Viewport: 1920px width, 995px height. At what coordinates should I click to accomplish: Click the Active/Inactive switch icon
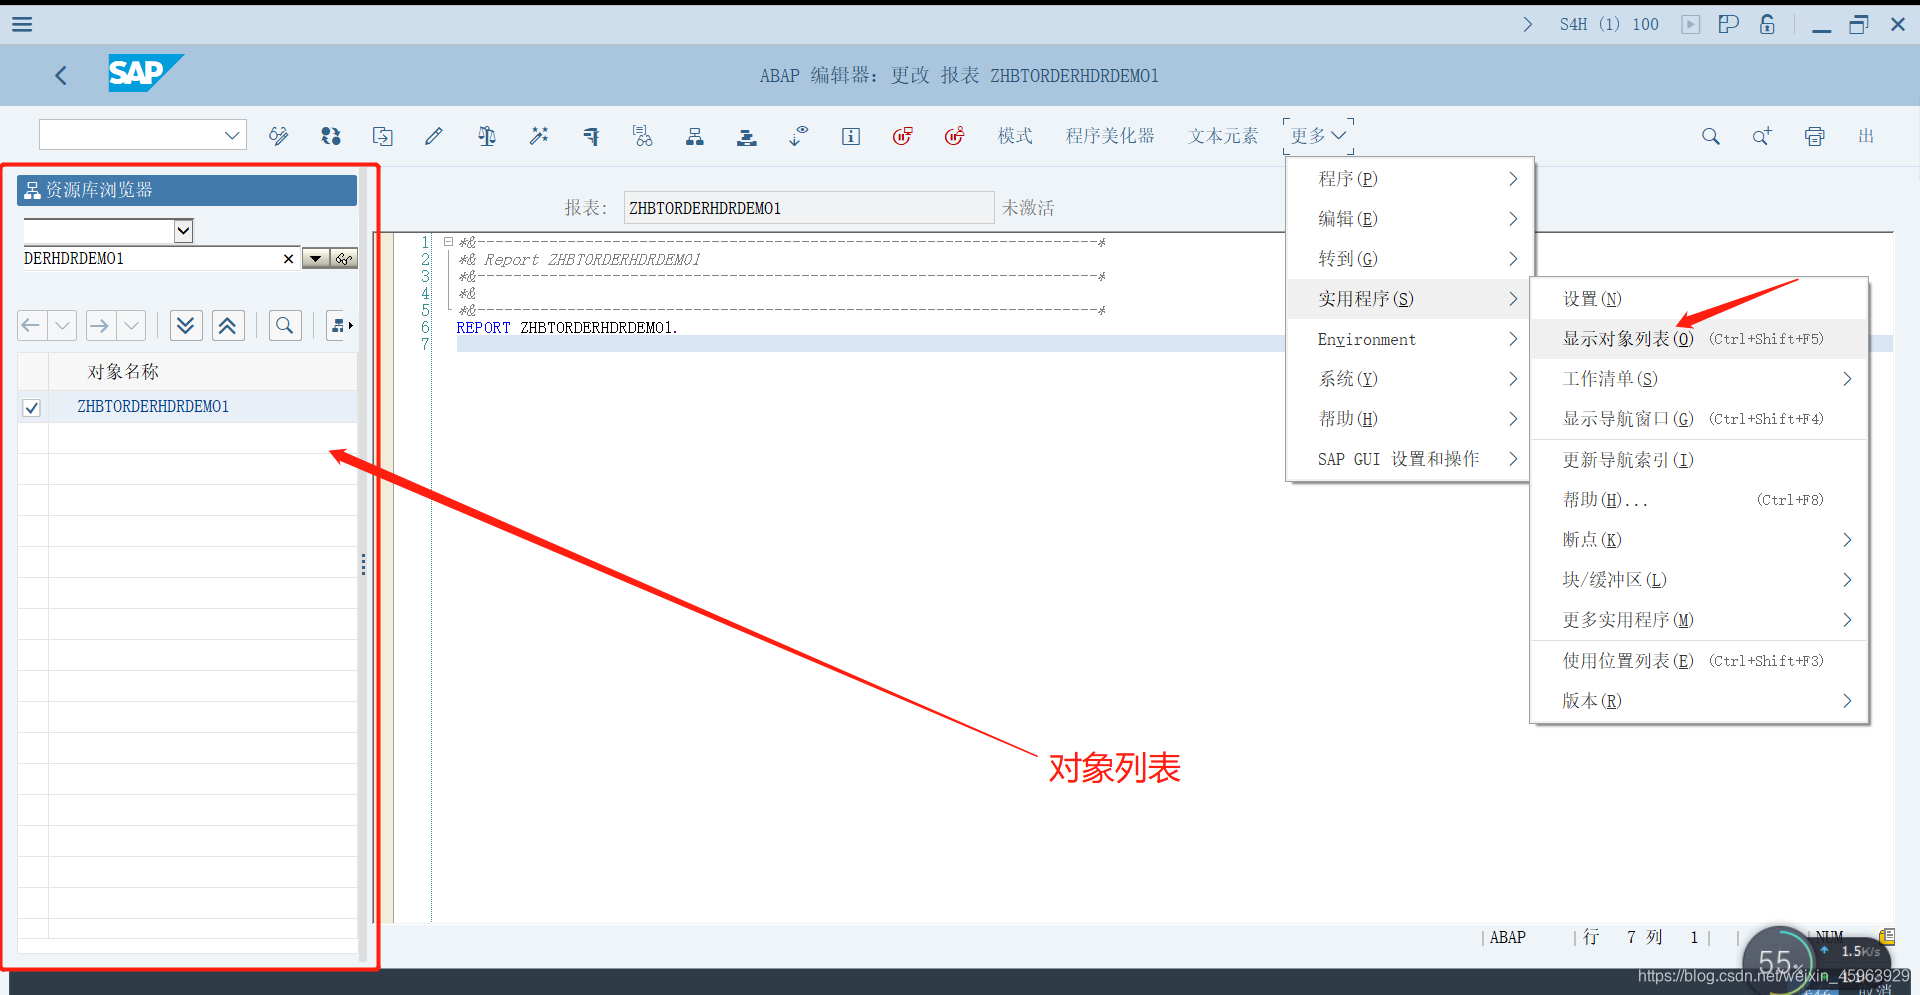coord(331,136)
